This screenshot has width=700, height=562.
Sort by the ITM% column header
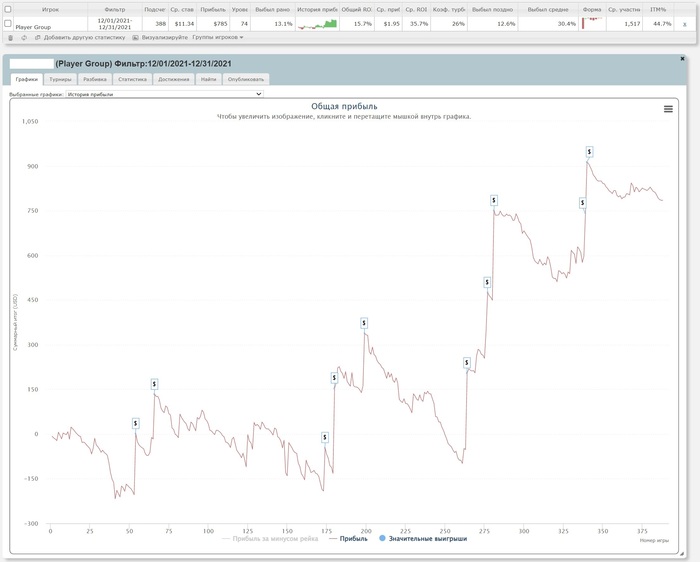pos(658,9)
